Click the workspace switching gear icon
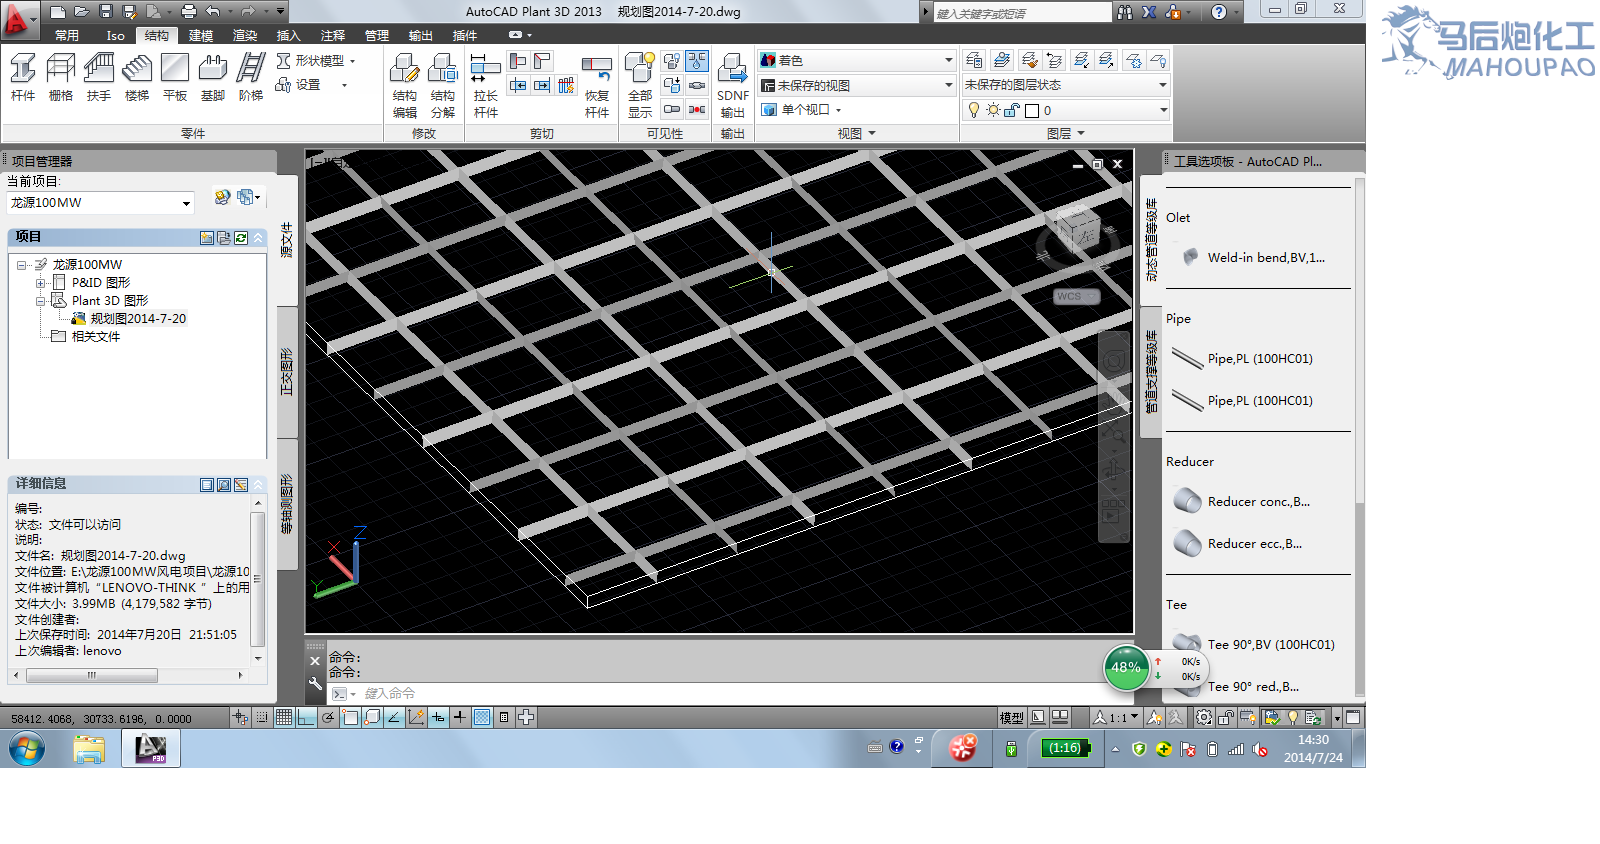 coord(1204,717)
